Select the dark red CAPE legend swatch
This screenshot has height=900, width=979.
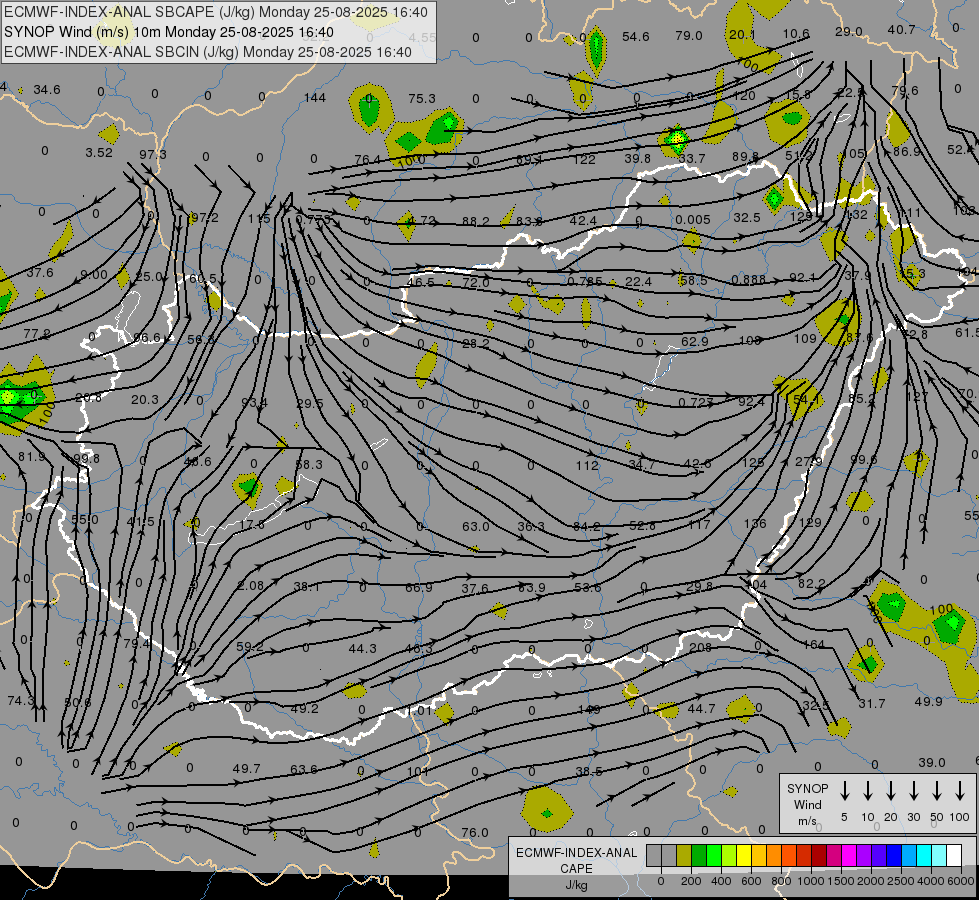coord(819,855)
